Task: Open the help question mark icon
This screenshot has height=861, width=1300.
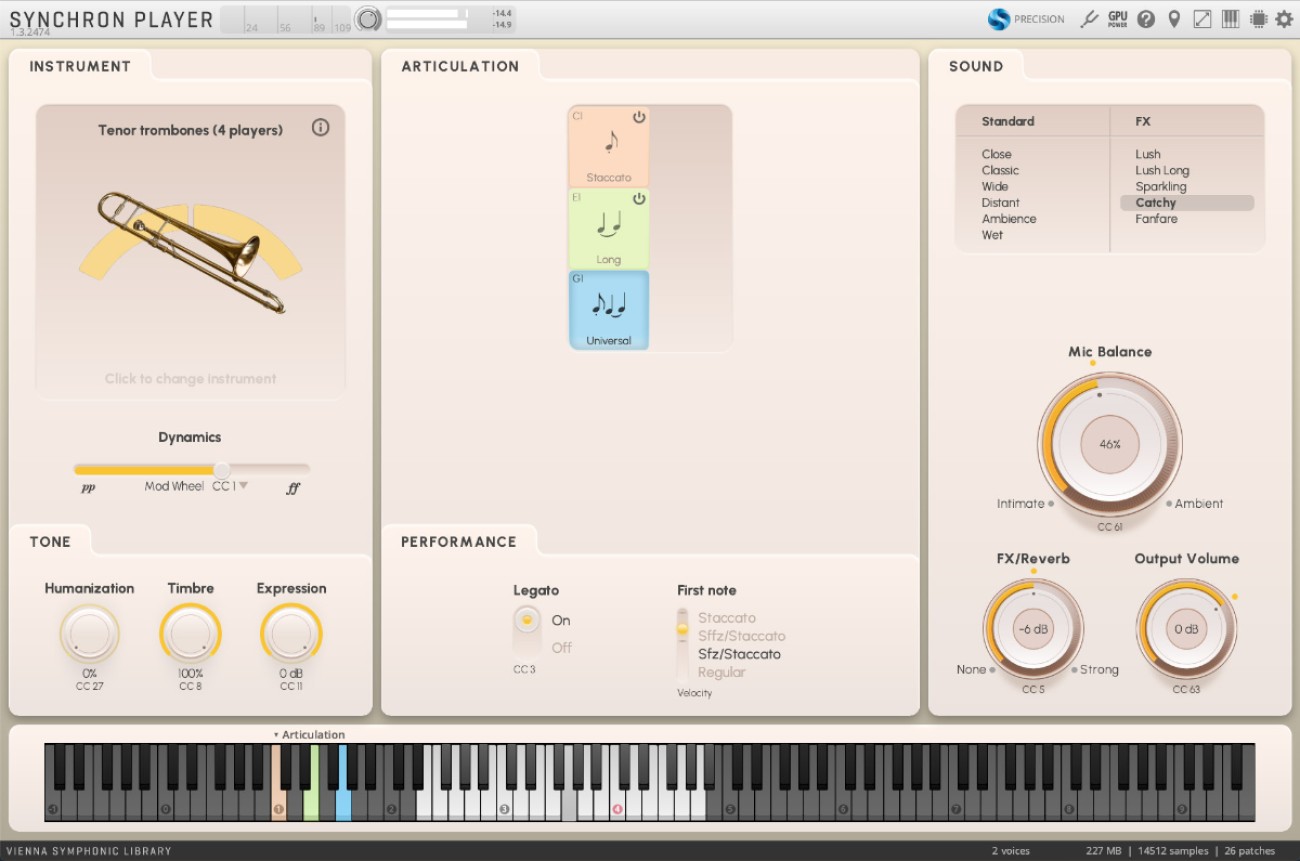Action: click(x=1146, y=19)
